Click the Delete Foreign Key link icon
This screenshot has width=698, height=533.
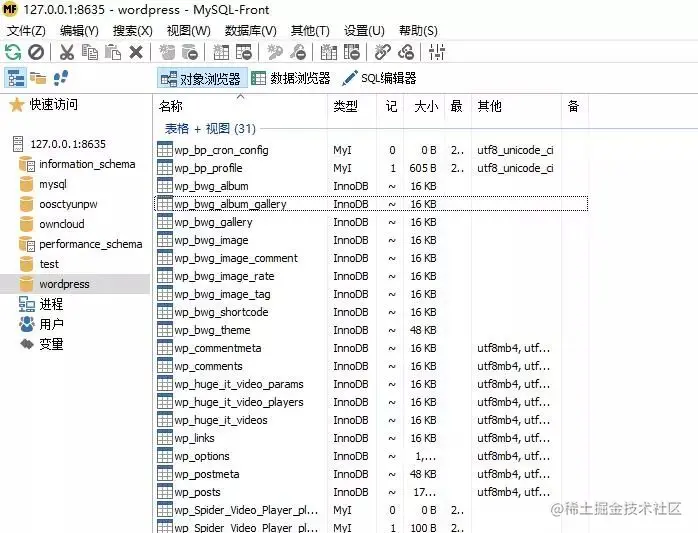(406, 52)
